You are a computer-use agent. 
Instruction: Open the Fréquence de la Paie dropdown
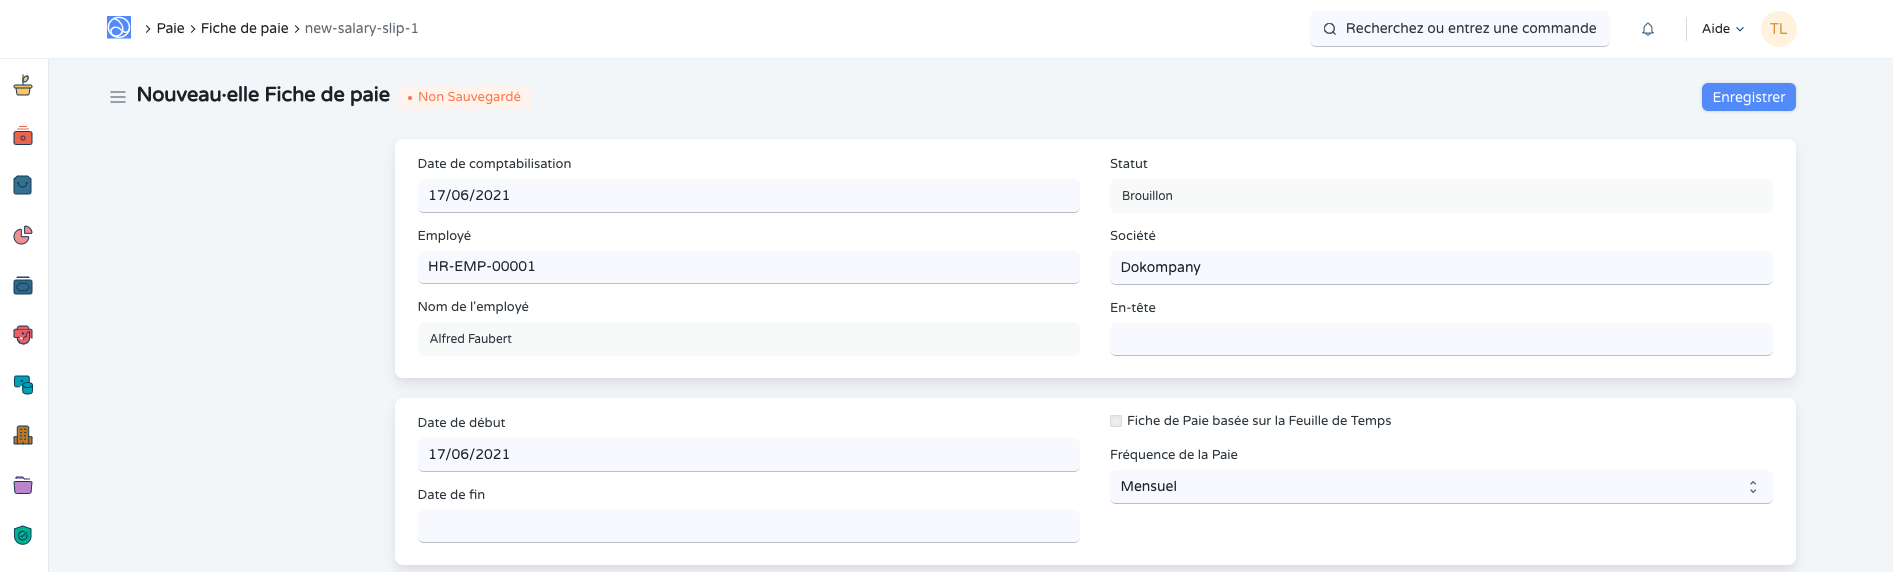(x=1440, y=487)
